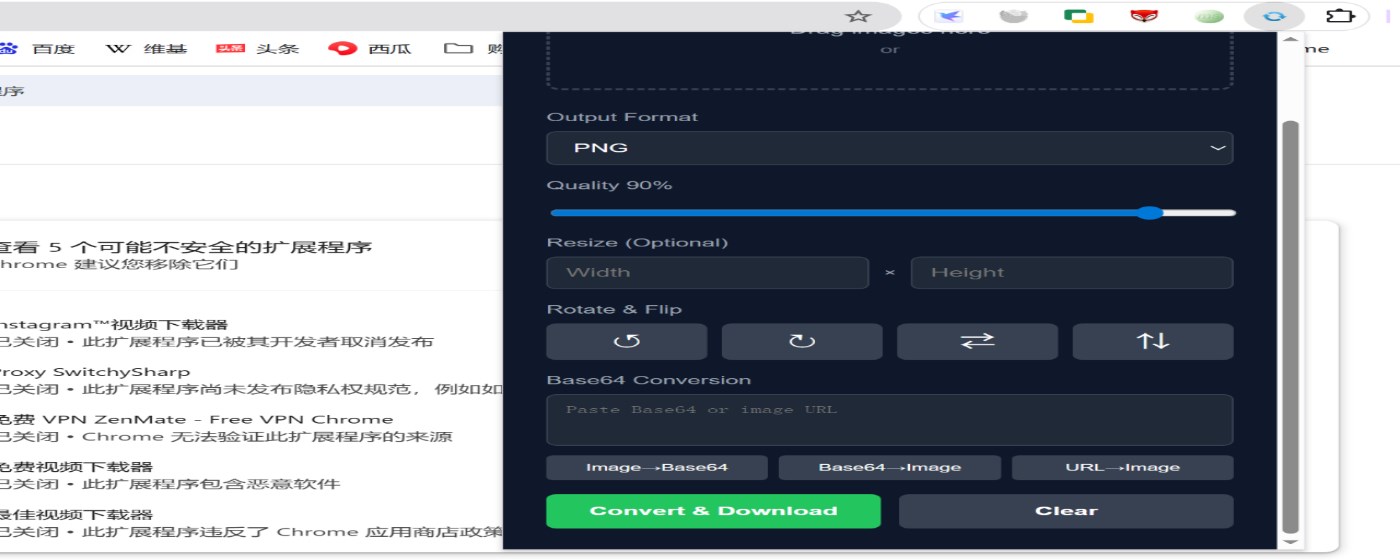Click the Drag images here drop zone

pyautogui.click(x=890, y=60)
